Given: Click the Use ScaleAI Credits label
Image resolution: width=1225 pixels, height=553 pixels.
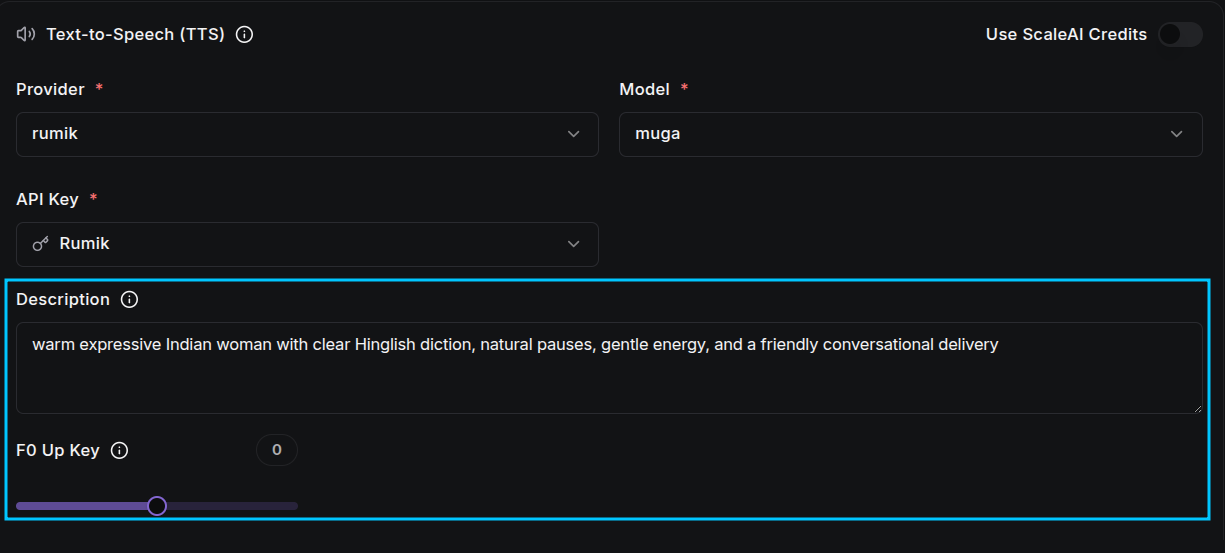Looking at the screenshot, I should 1066,34.
